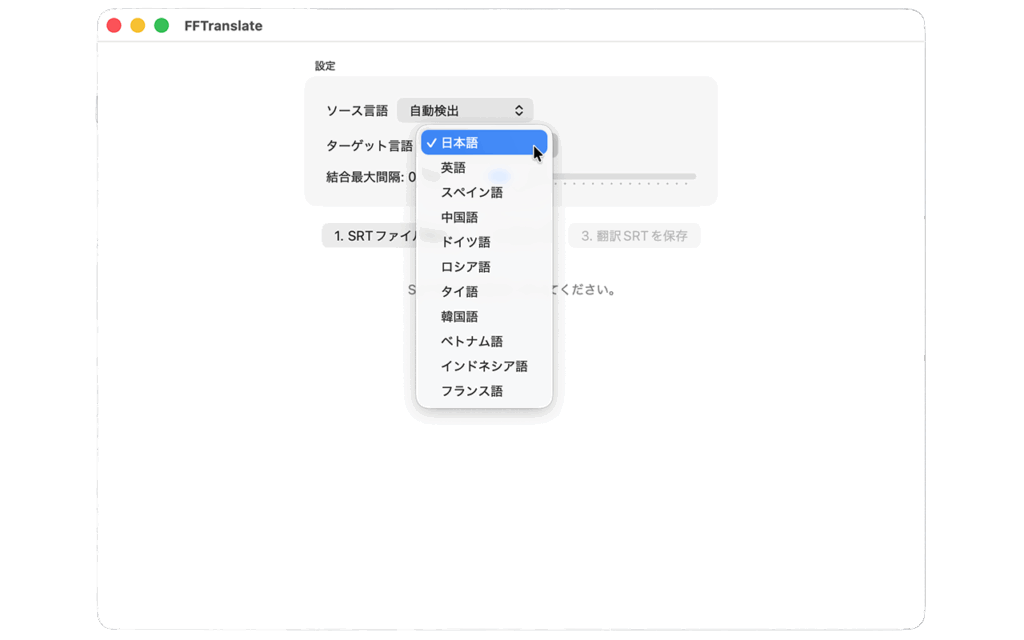The width and height of the screenshot is (1024, 640).
Task: Click the FFTranslate title bar text
Action: [223, 26]
